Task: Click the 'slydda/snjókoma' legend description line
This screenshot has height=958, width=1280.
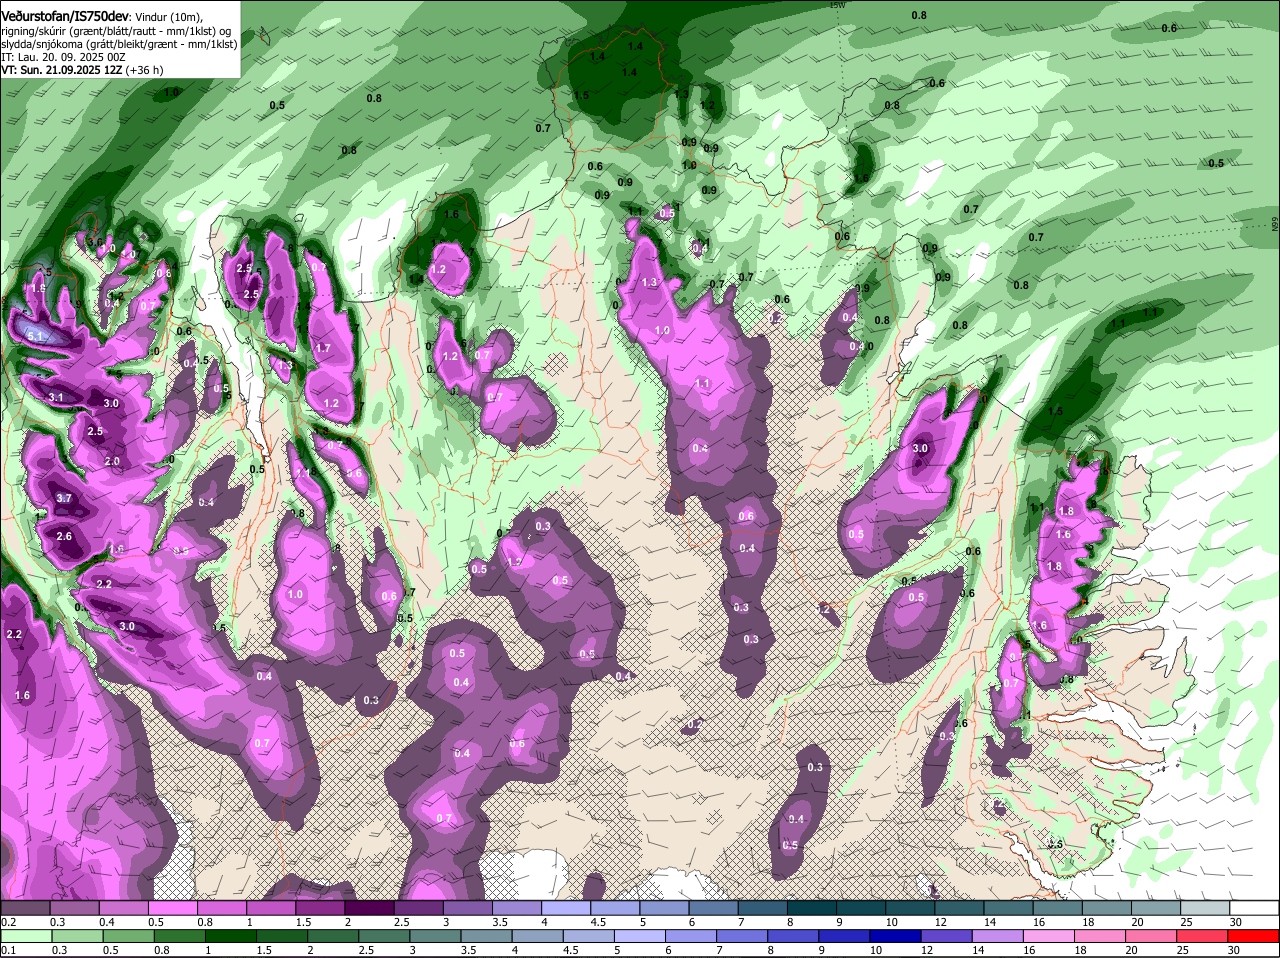Action: coord(119,44)
